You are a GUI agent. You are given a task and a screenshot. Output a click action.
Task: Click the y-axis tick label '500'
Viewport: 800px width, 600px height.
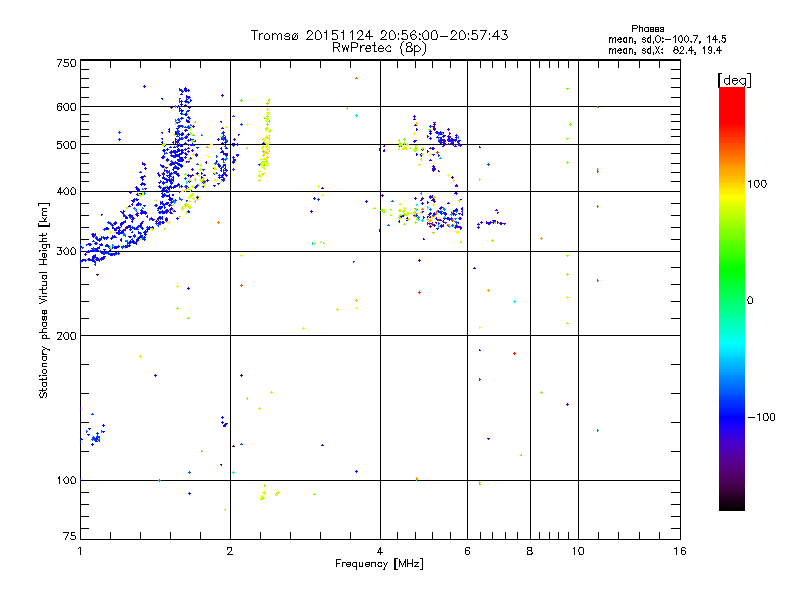(66, 145)
